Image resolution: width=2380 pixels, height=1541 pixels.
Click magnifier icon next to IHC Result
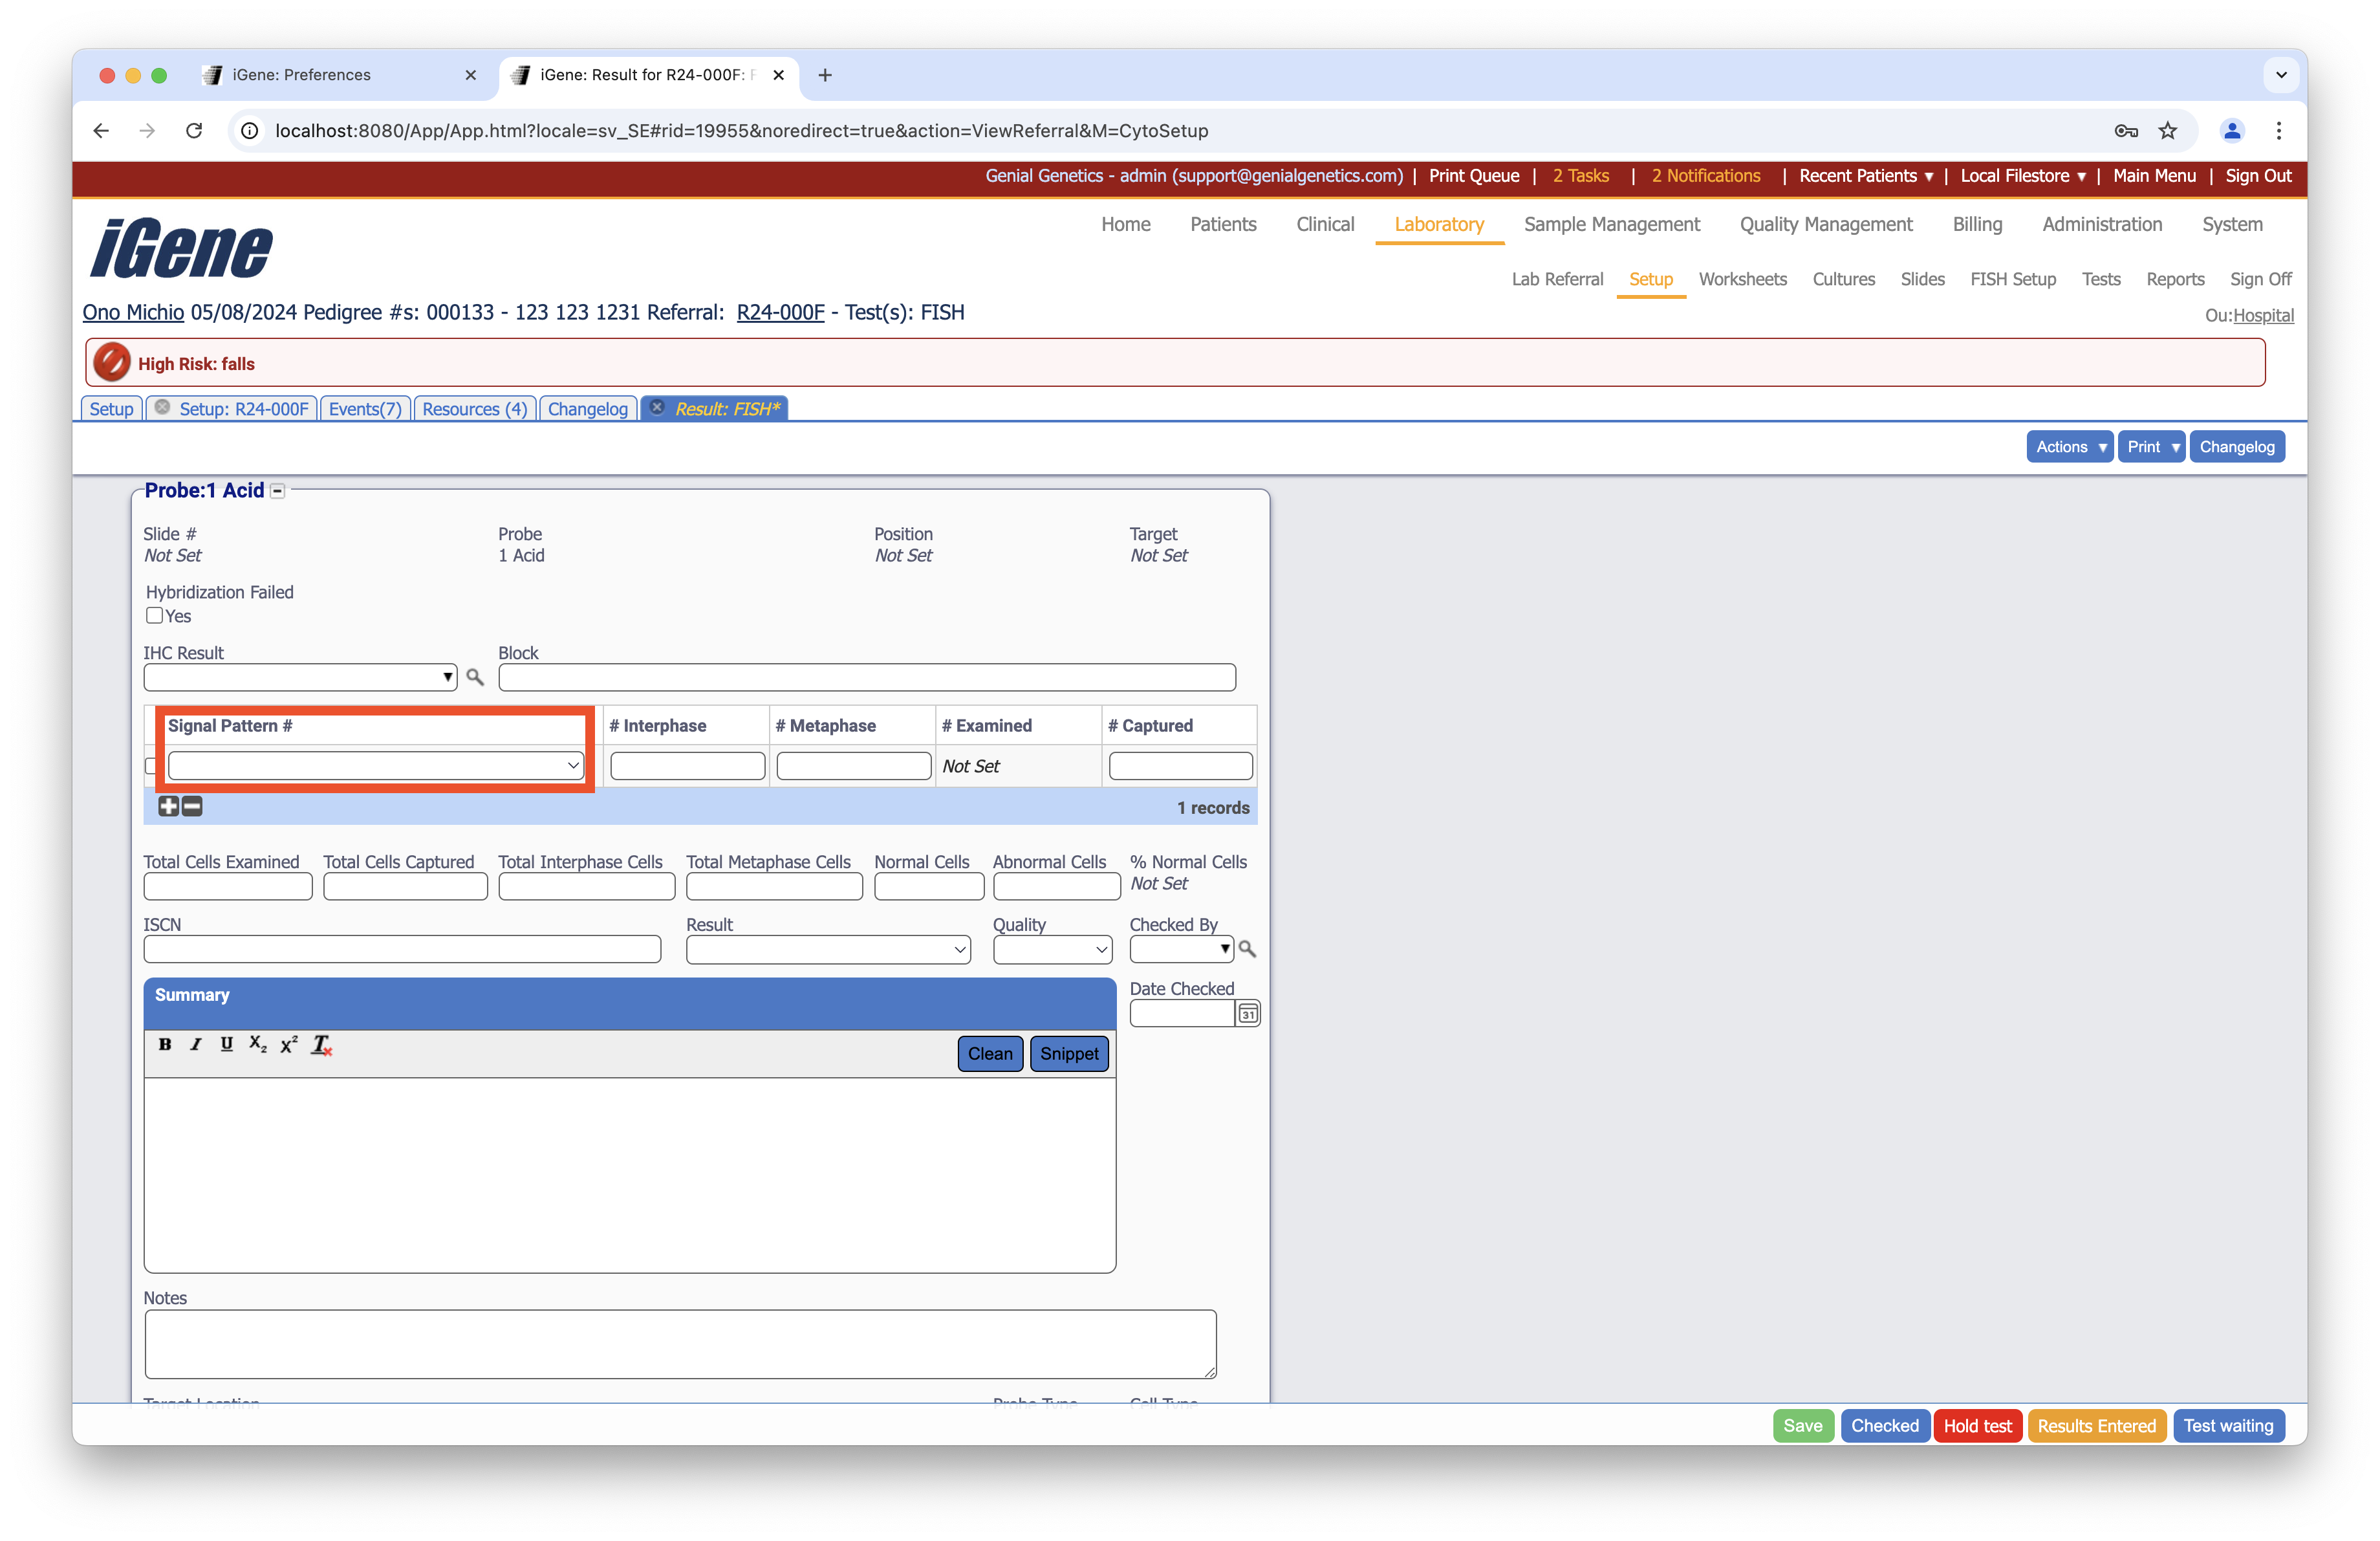coord(475,678)
